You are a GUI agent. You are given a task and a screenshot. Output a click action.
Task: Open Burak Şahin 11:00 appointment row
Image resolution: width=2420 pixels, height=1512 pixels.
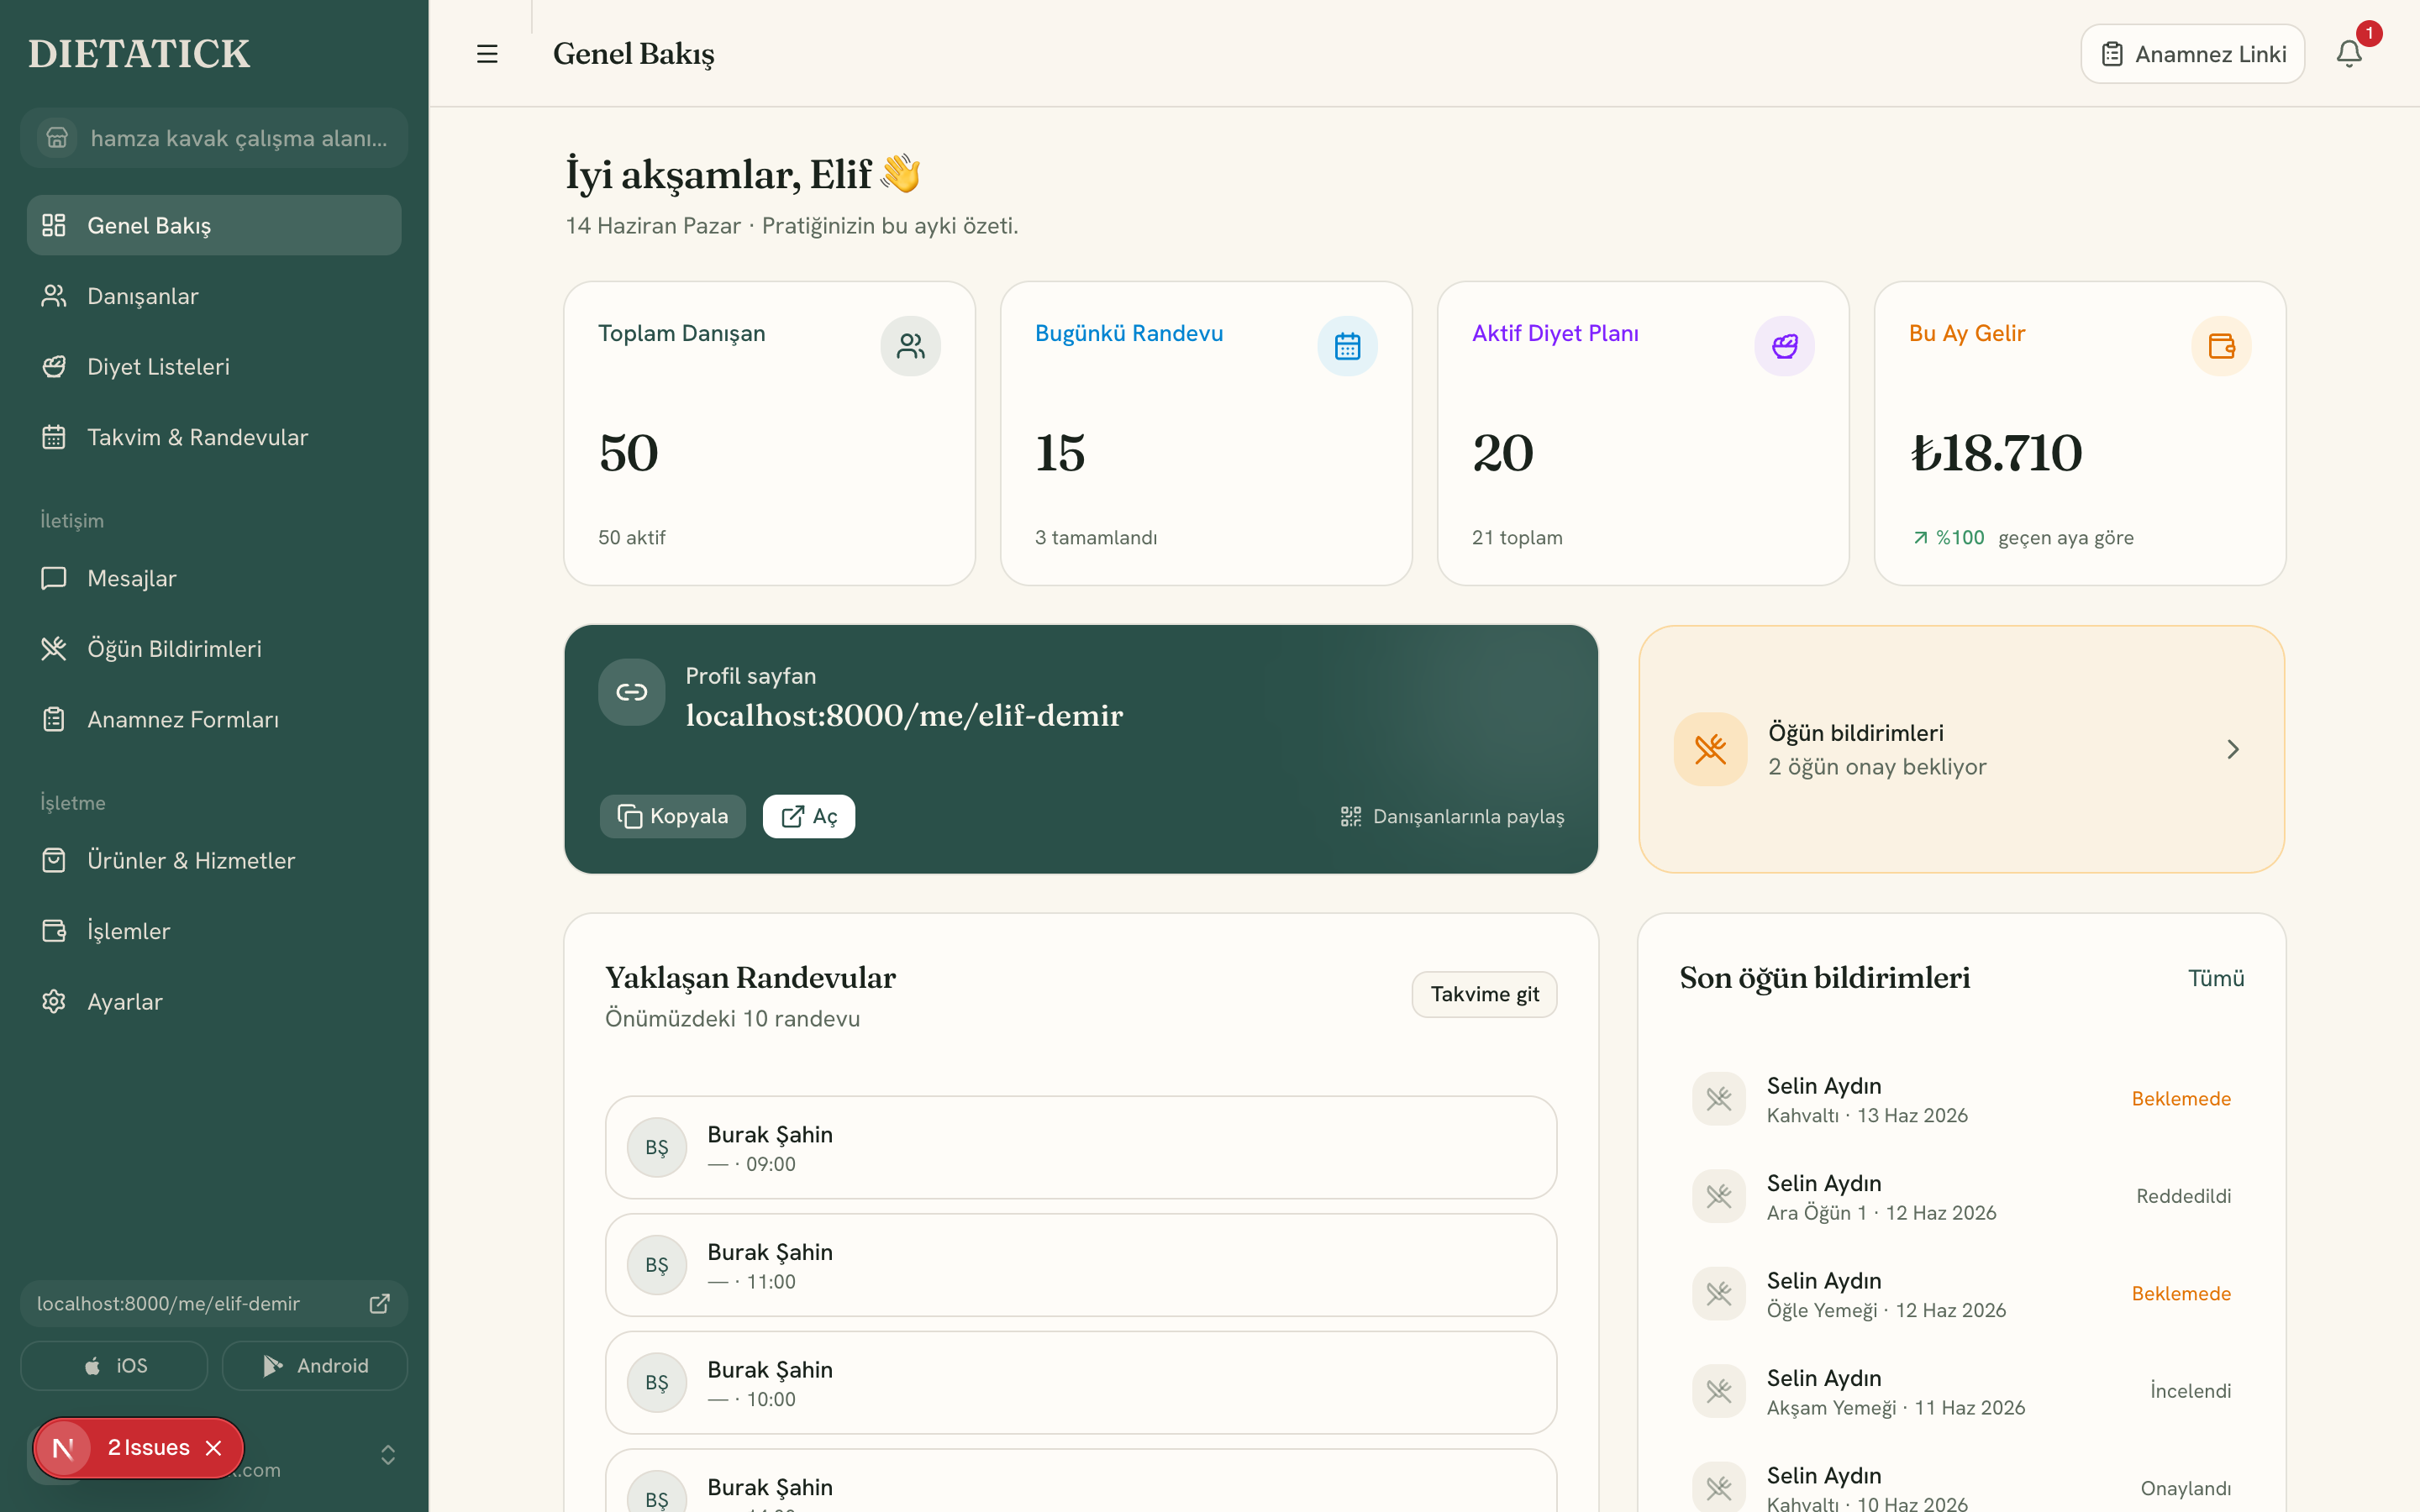[1081, 1265]
